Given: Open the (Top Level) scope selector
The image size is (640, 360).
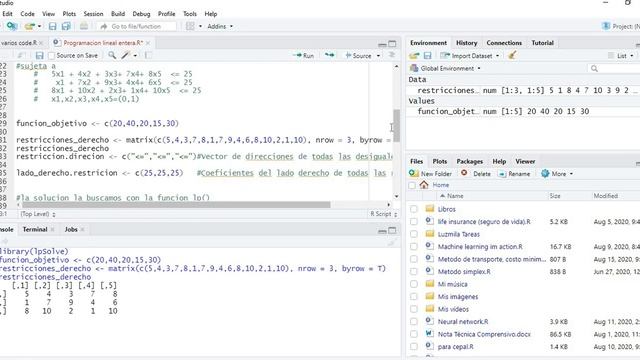Looking at the screenshot, I should (x=38, y=214).
